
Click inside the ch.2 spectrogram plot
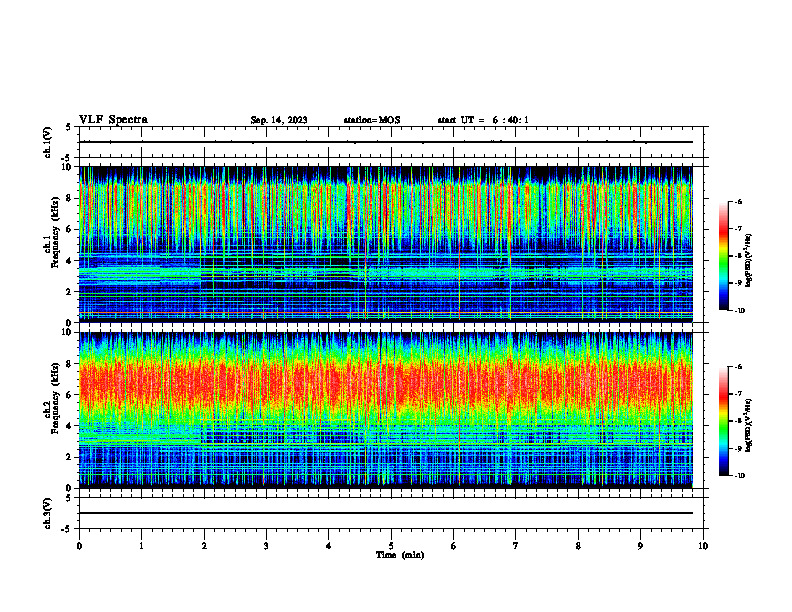point(386,410)
